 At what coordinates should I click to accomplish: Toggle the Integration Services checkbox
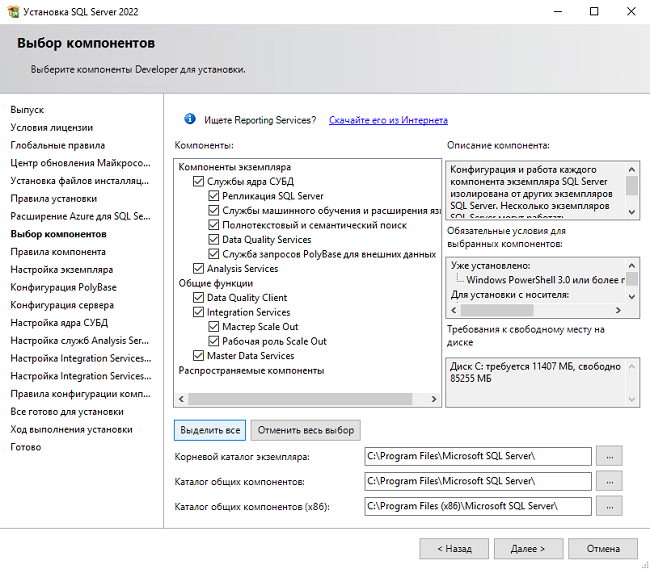[199, 312]
